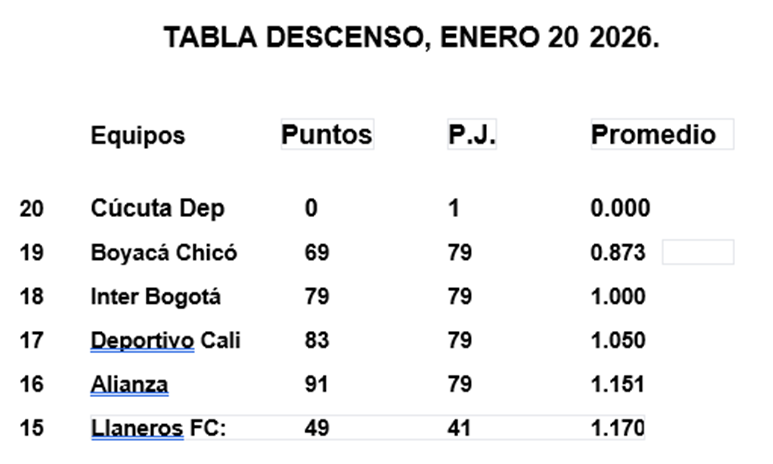The image size is (773, 464).
Task: Select the Equipos column header
Action: click(x=138, y=136)
